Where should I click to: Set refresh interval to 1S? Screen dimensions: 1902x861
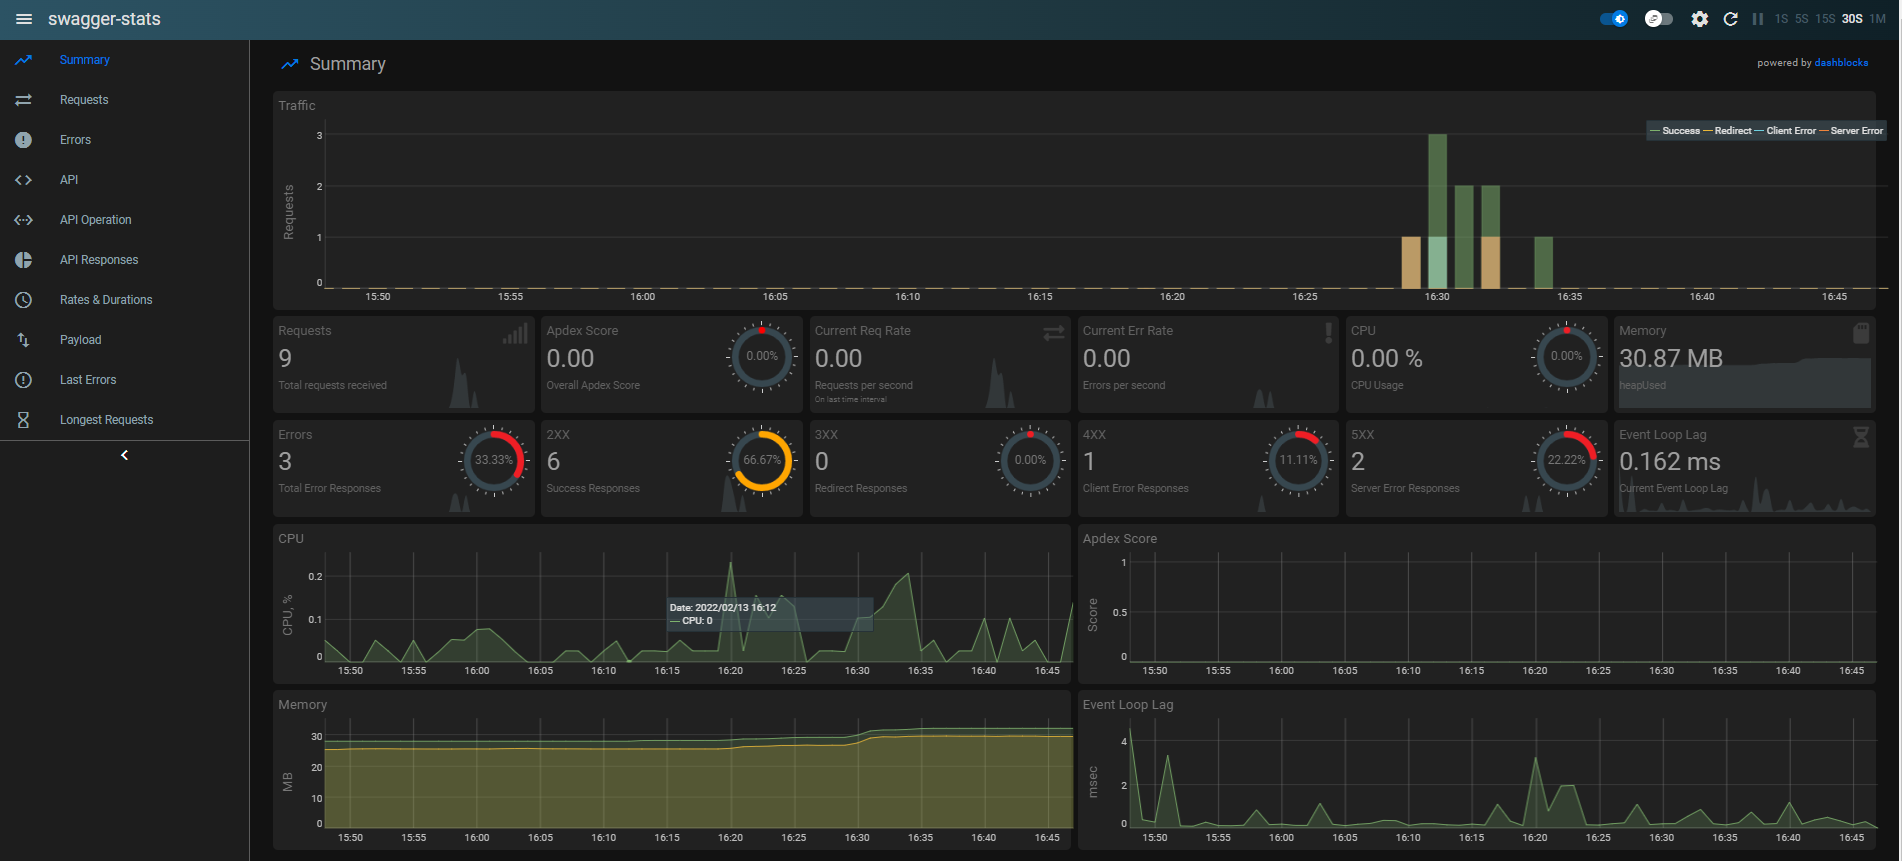[1782, 19]
